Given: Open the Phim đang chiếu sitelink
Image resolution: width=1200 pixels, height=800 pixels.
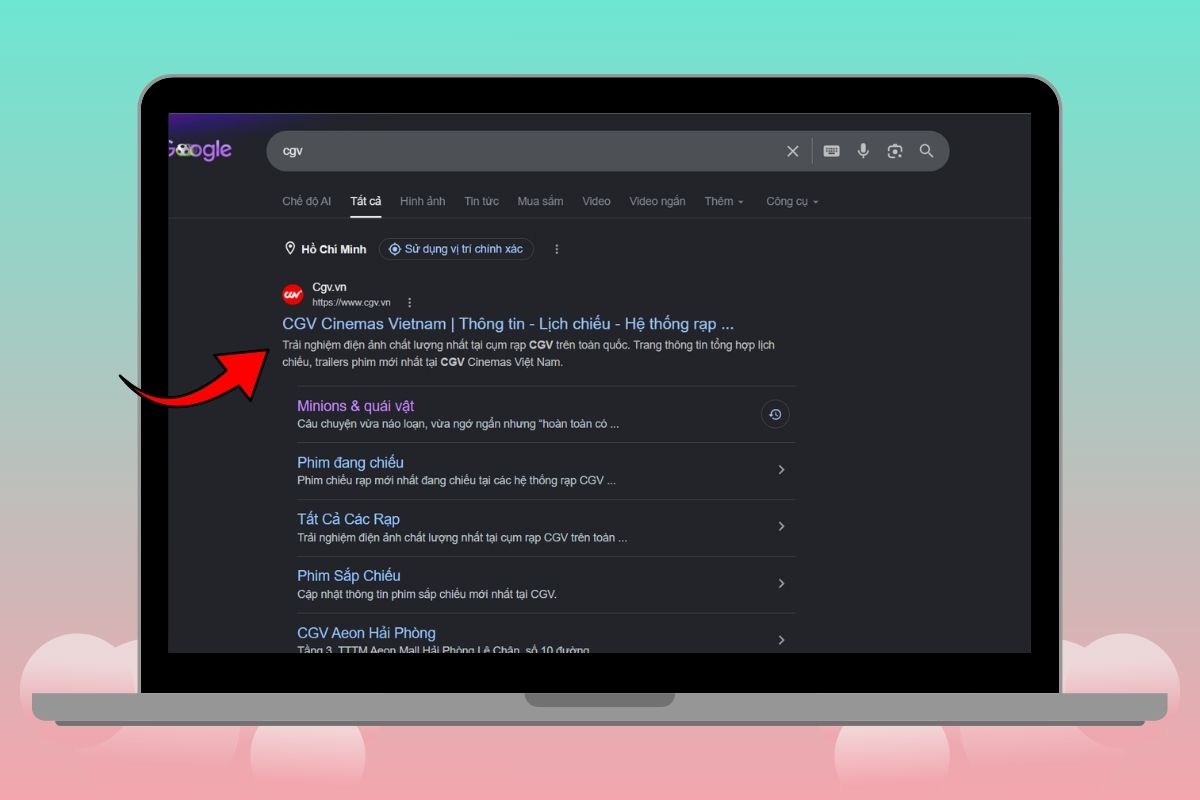Looking at the screenshot, I should point(350,462).
